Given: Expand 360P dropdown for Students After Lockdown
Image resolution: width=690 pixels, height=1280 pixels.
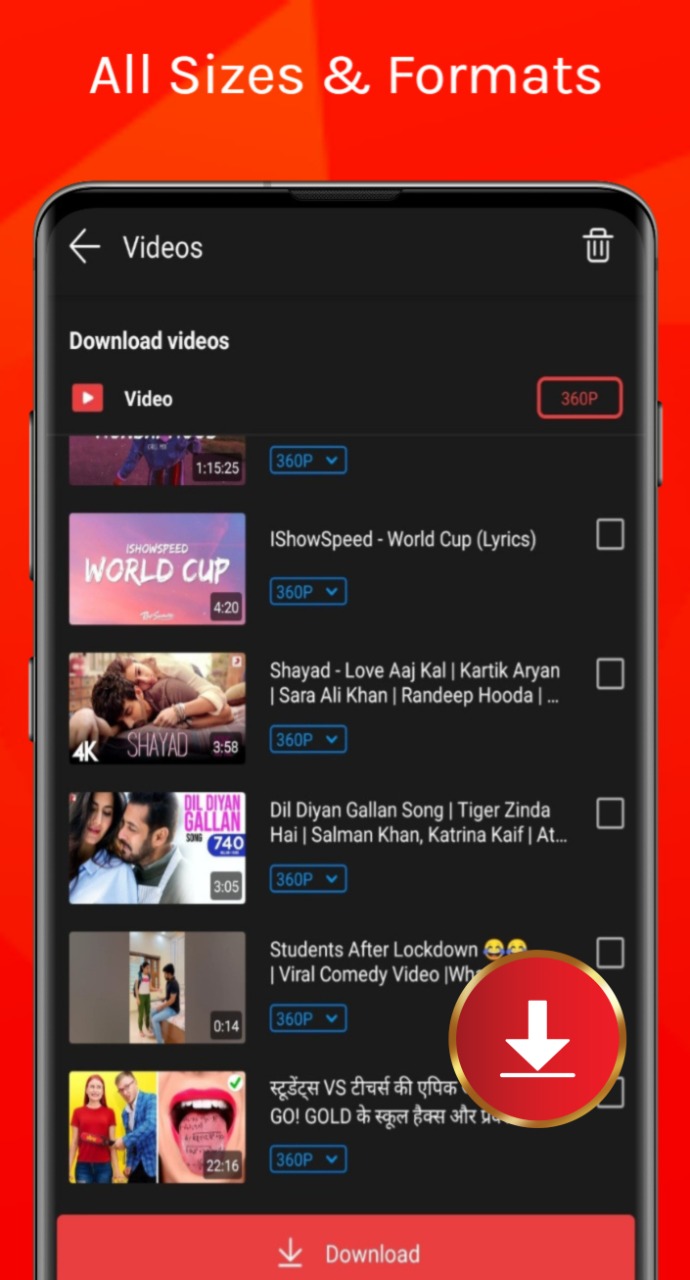Looking at the screenshot, I should tap(308, 1018).
